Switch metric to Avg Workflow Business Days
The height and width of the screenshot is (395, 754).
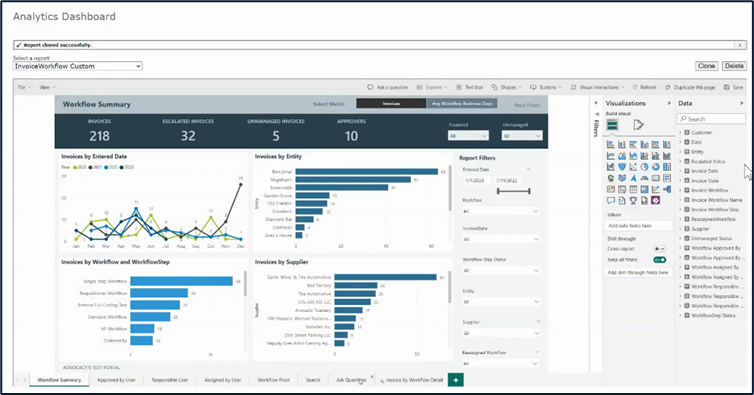point(462,103)
